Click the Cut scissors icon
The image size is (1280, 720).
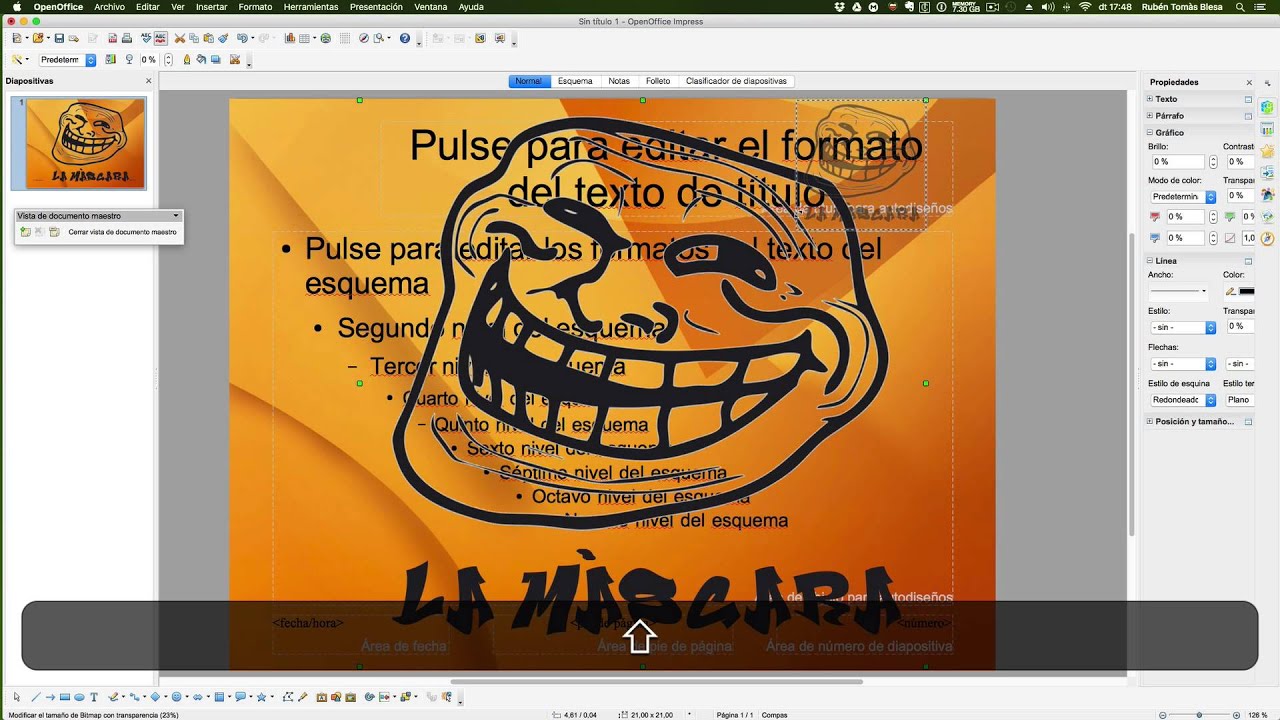pyautogui.click(x=180, y=39)
